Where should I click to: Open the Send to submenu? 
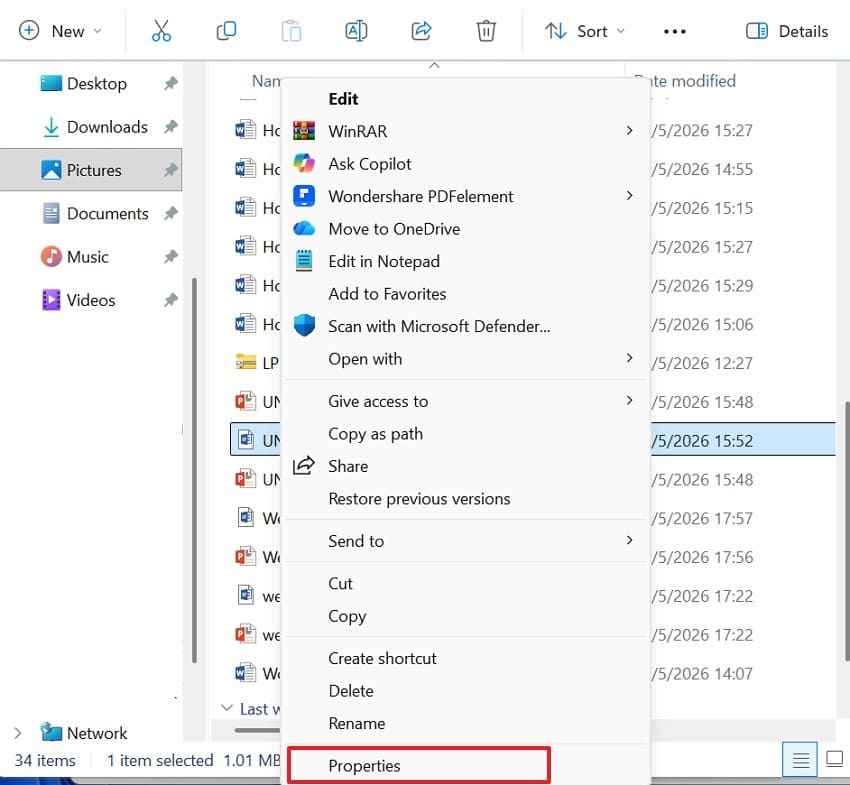pos(466,541)
